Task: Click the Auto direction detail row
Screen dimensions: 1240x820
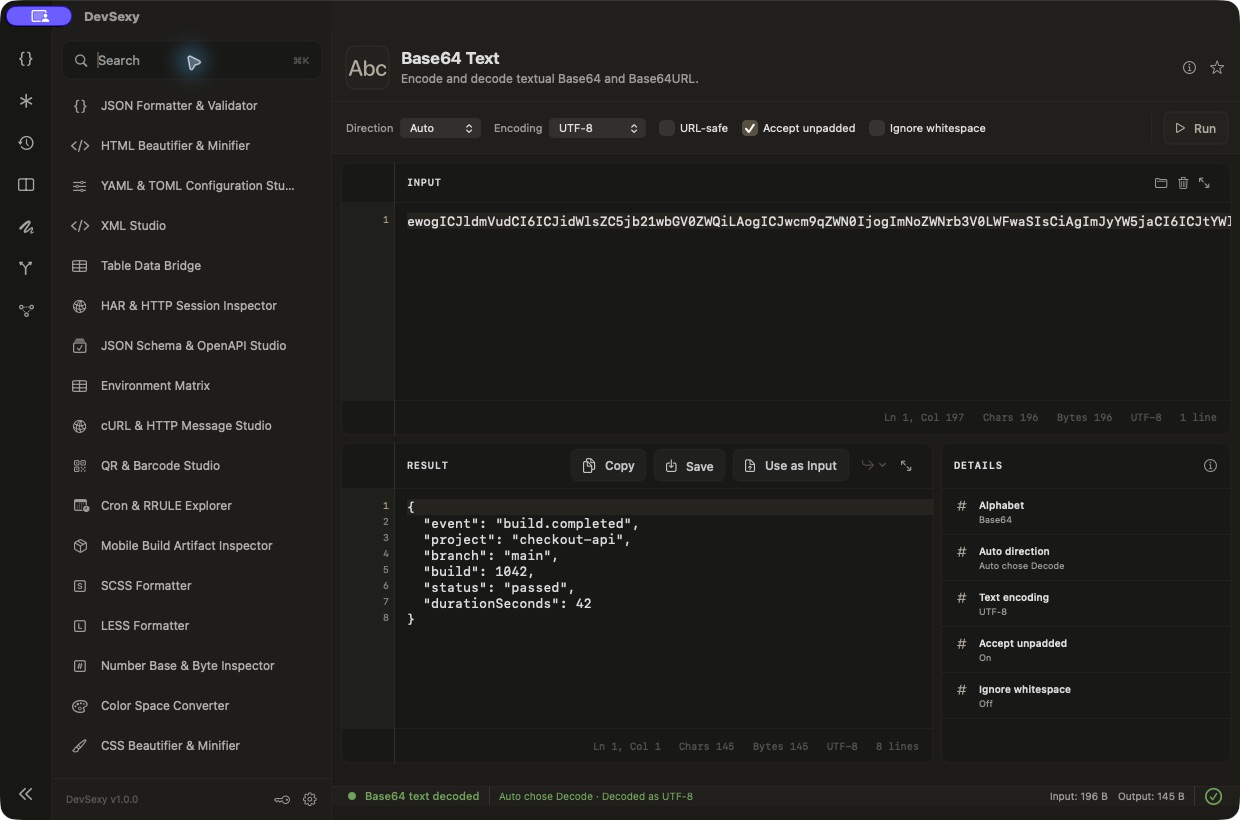Action: click(1085, 558)
